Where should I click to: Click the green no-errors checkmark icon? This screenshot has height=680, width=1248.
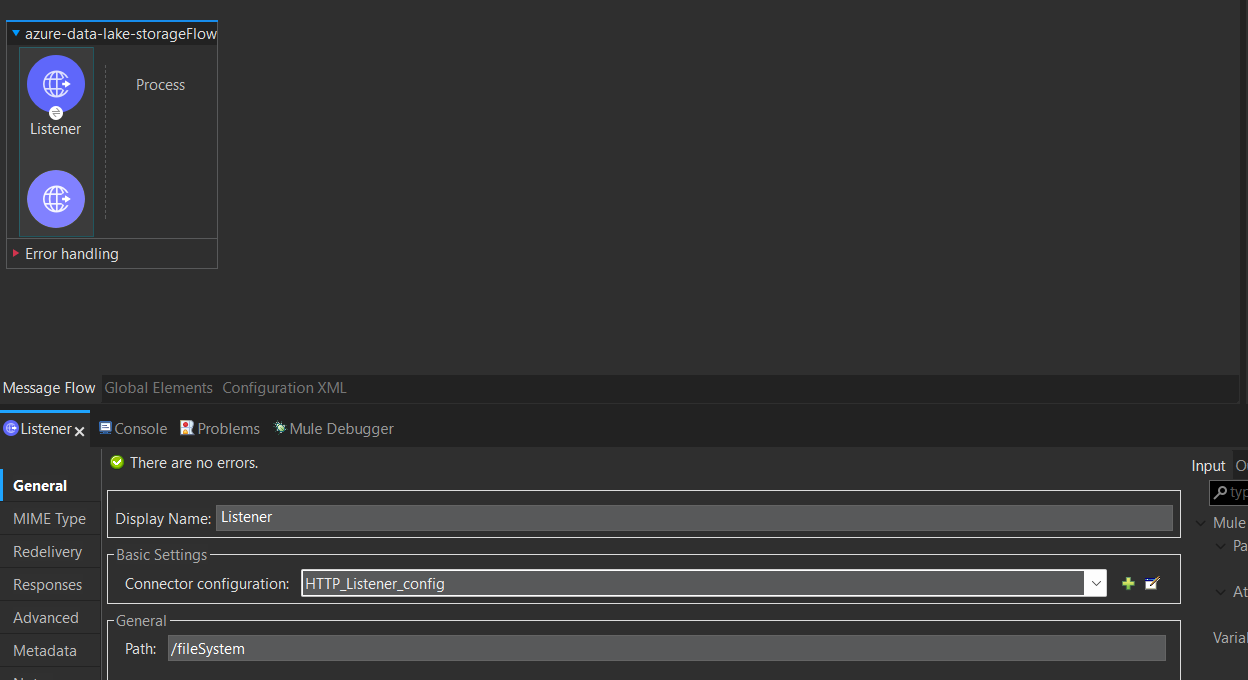click(117, 463)
